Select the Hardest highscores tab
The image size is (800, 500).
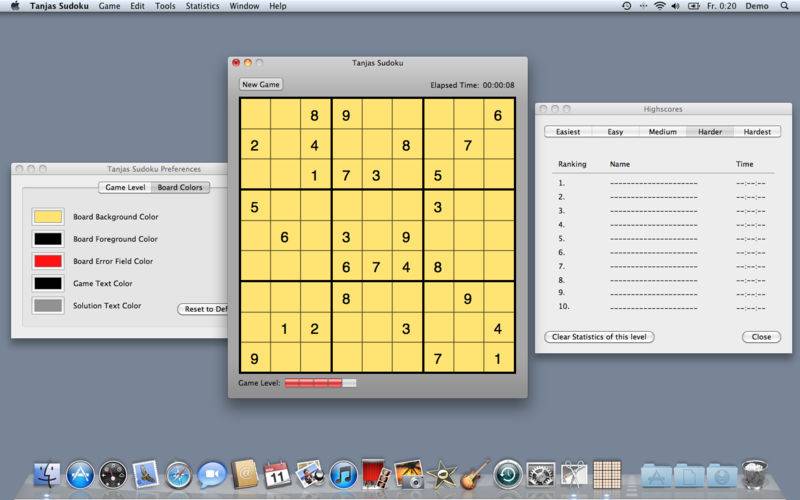tap(757, 132)
